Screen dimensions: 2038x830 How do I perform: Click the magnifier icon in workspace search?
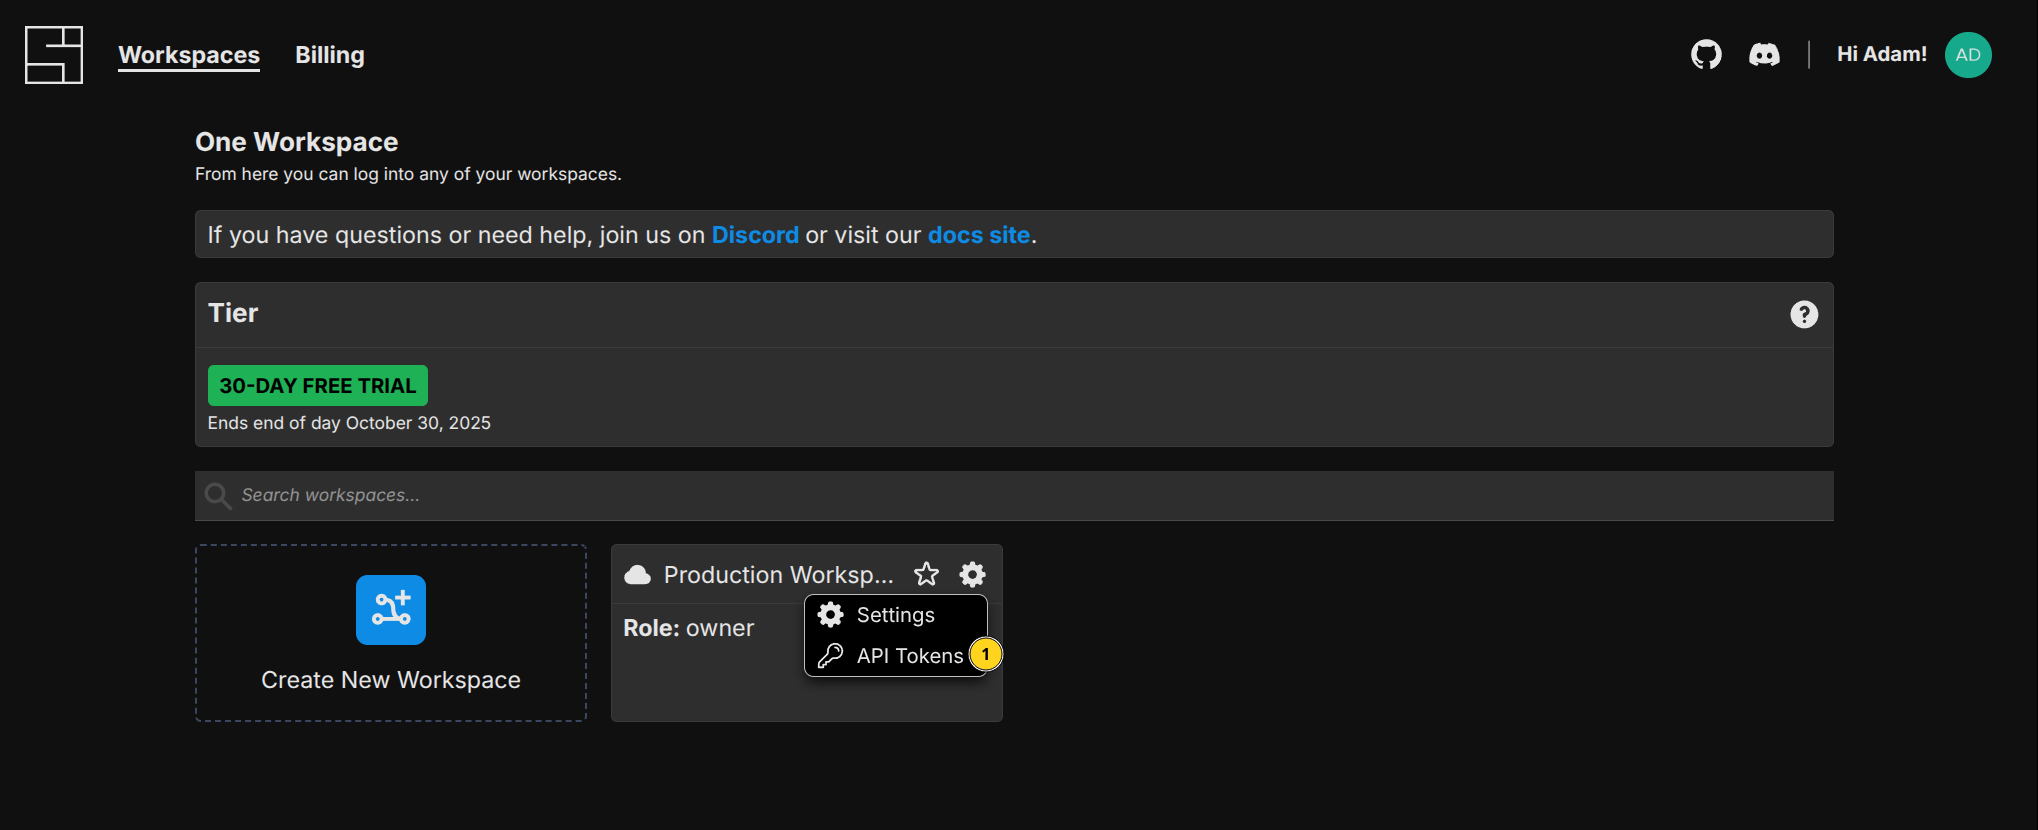217,496
